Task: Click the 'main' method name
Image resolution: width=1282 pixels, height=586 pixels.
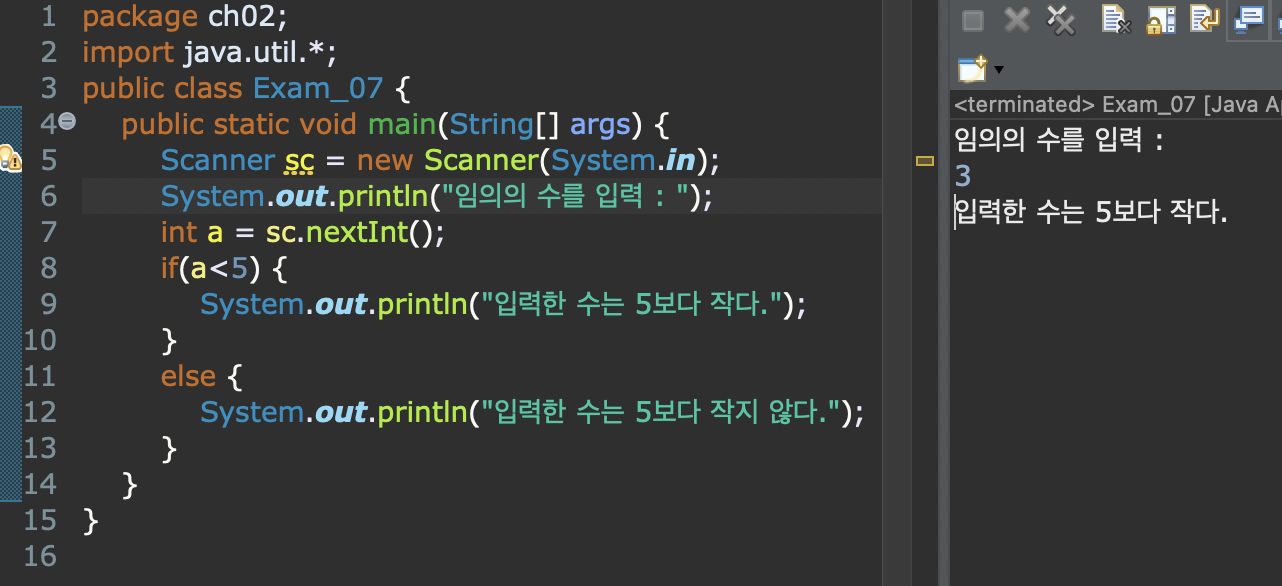Action: tap(402, 124)
